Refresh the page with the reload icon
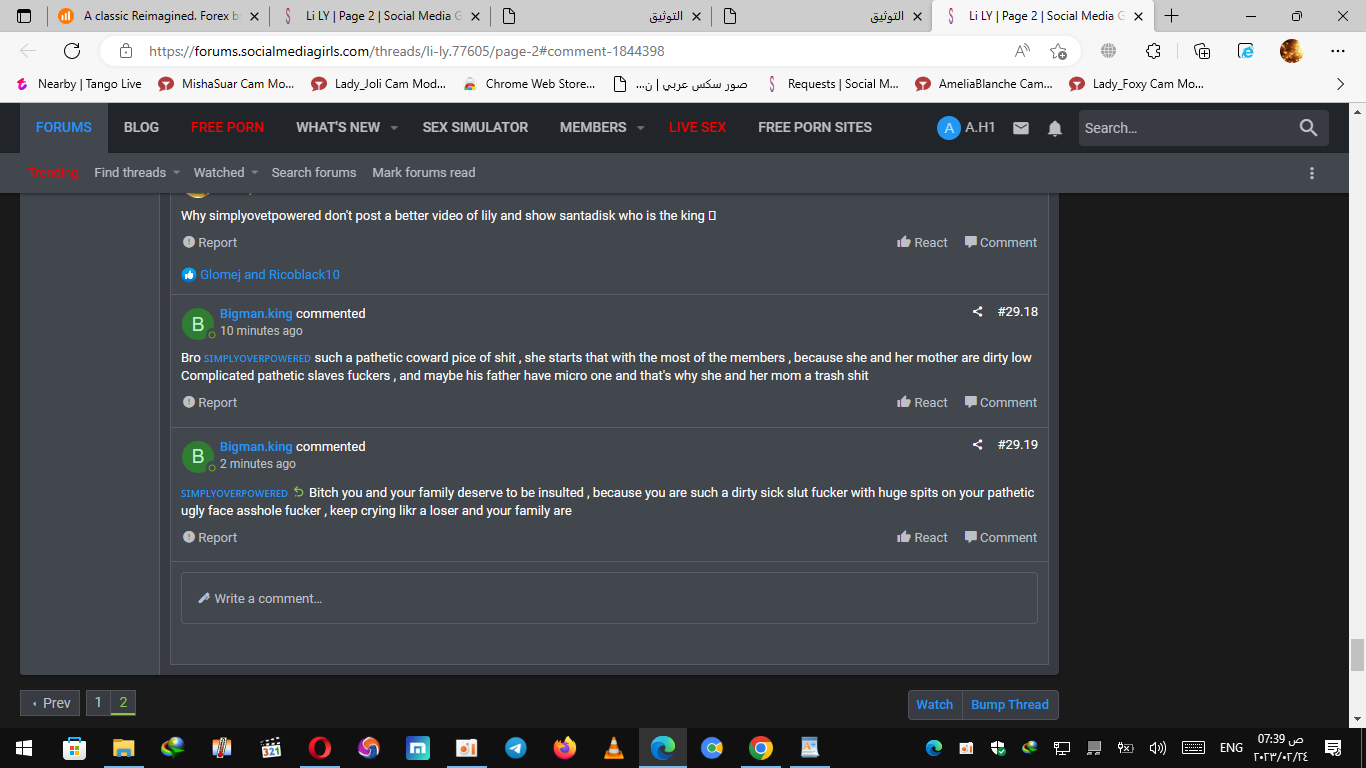The image size is (1366, 768). (72, 51)
